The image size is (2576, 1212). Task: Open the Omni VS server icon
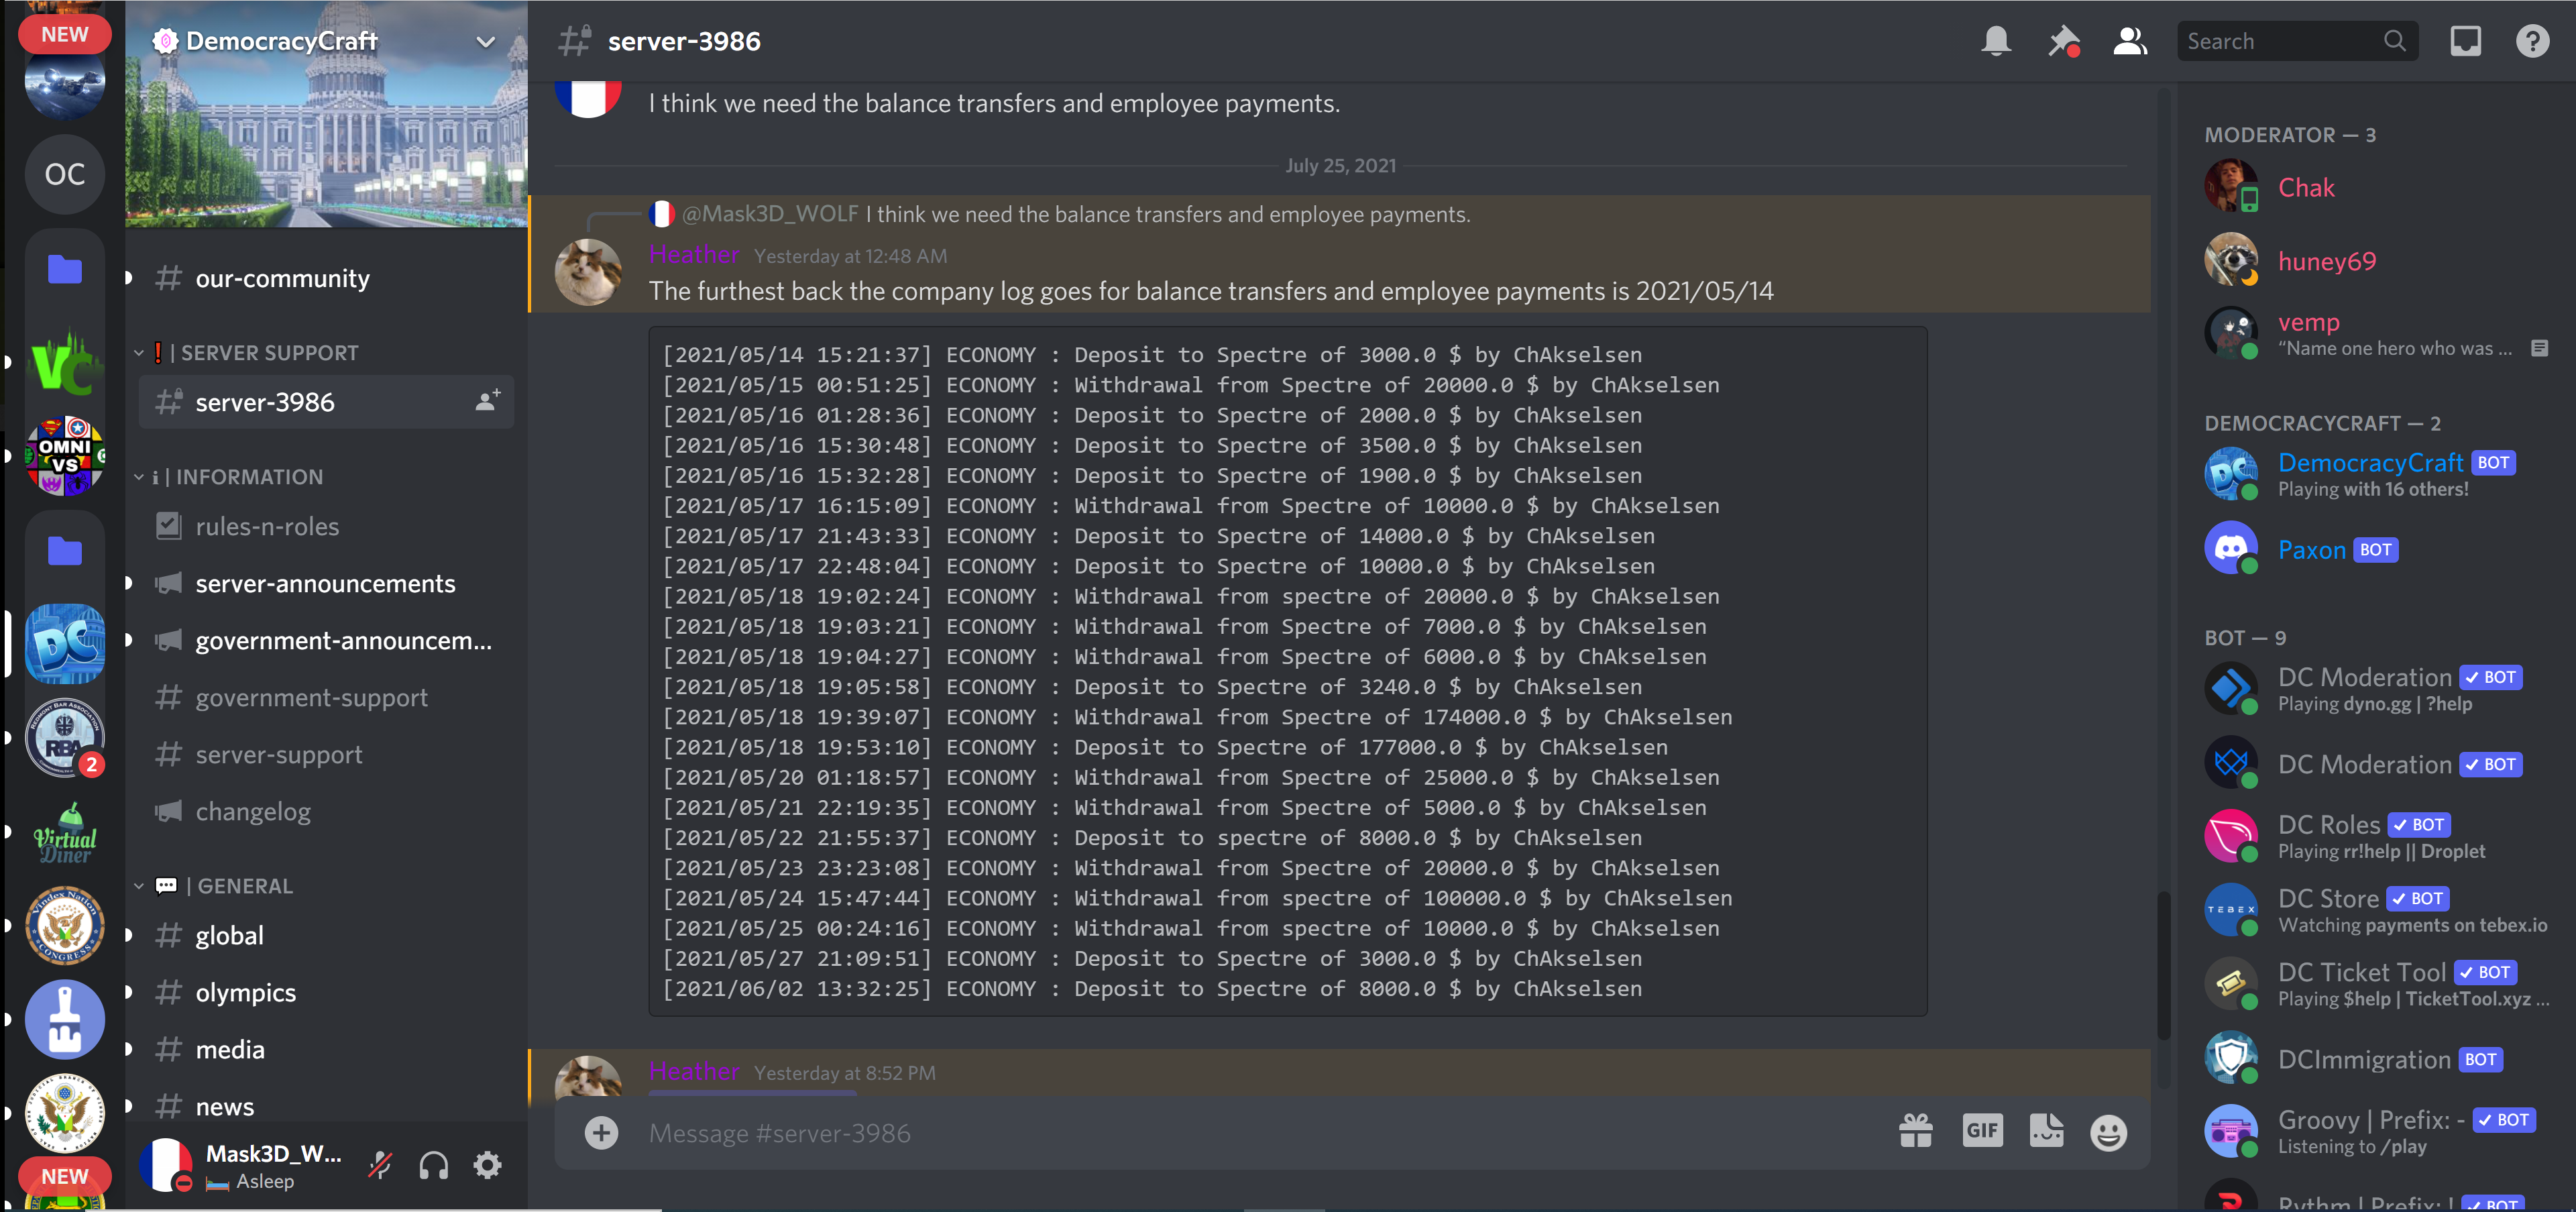click(x=64, y=456)
